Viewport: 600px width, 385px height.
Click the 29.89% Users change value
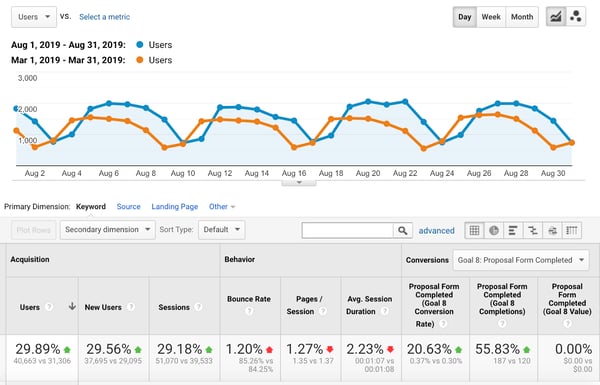point(38,349)
